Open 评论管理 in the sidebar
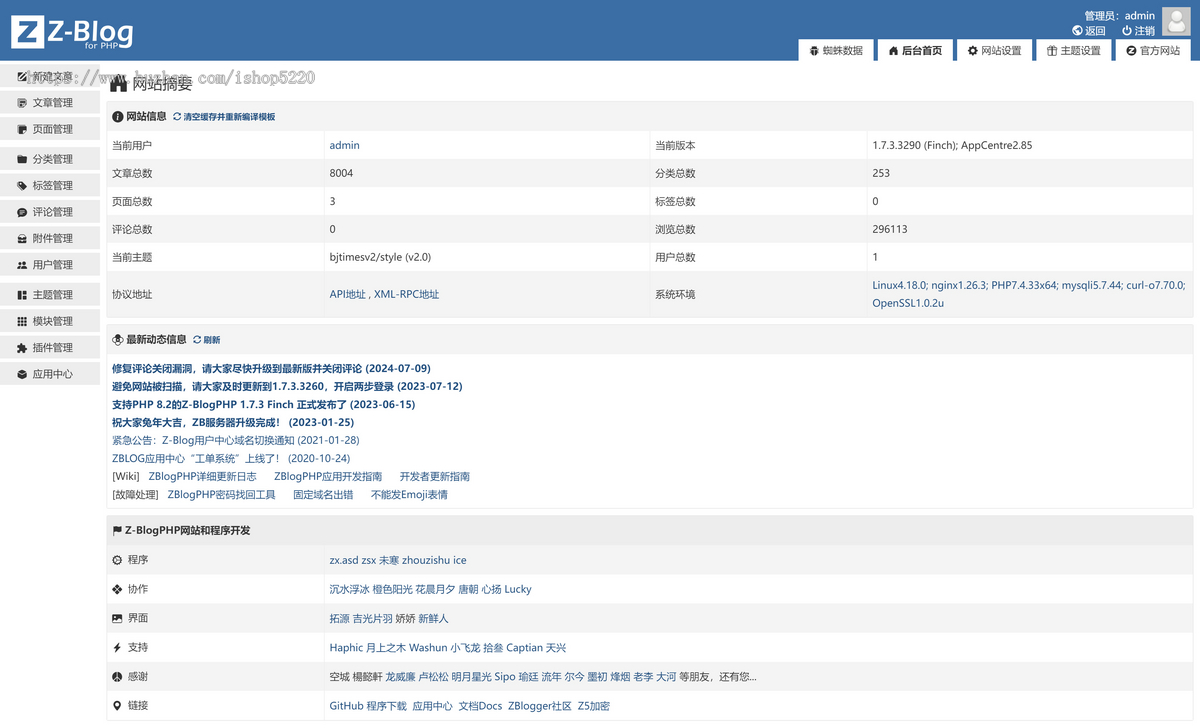The width and height of the screenshot is (1200, 728). click(50, 212)
